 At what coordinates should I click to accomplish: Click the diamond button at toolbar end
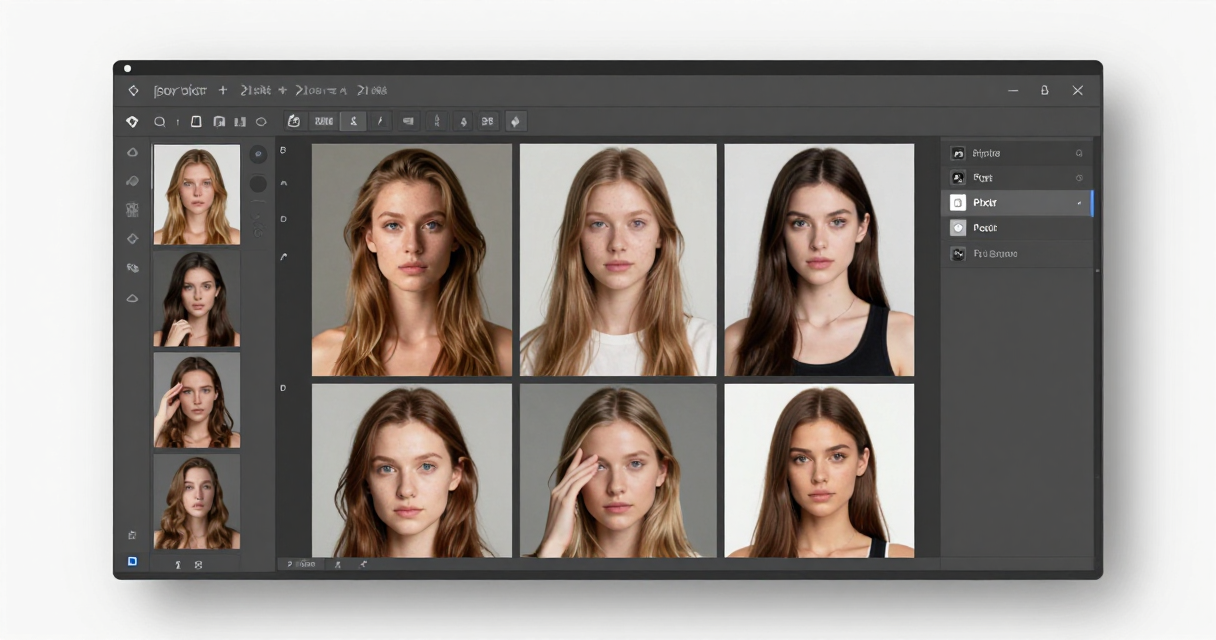click(x=515, y=122)
